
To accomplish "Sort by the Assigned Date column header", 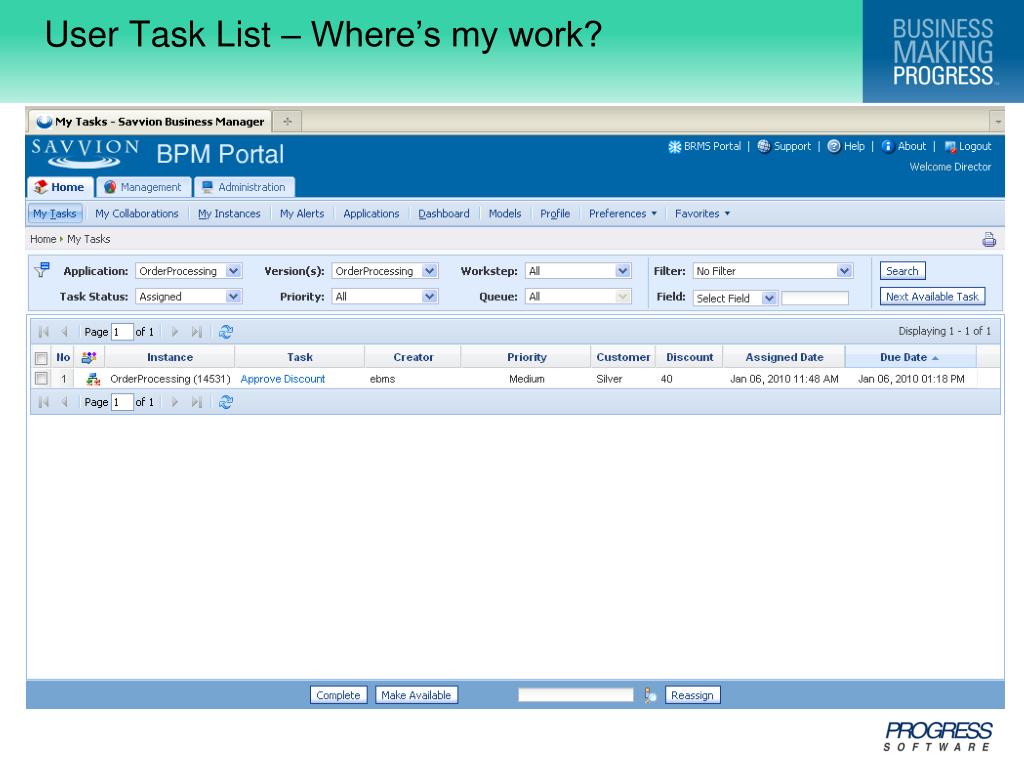I will point(784,357).
